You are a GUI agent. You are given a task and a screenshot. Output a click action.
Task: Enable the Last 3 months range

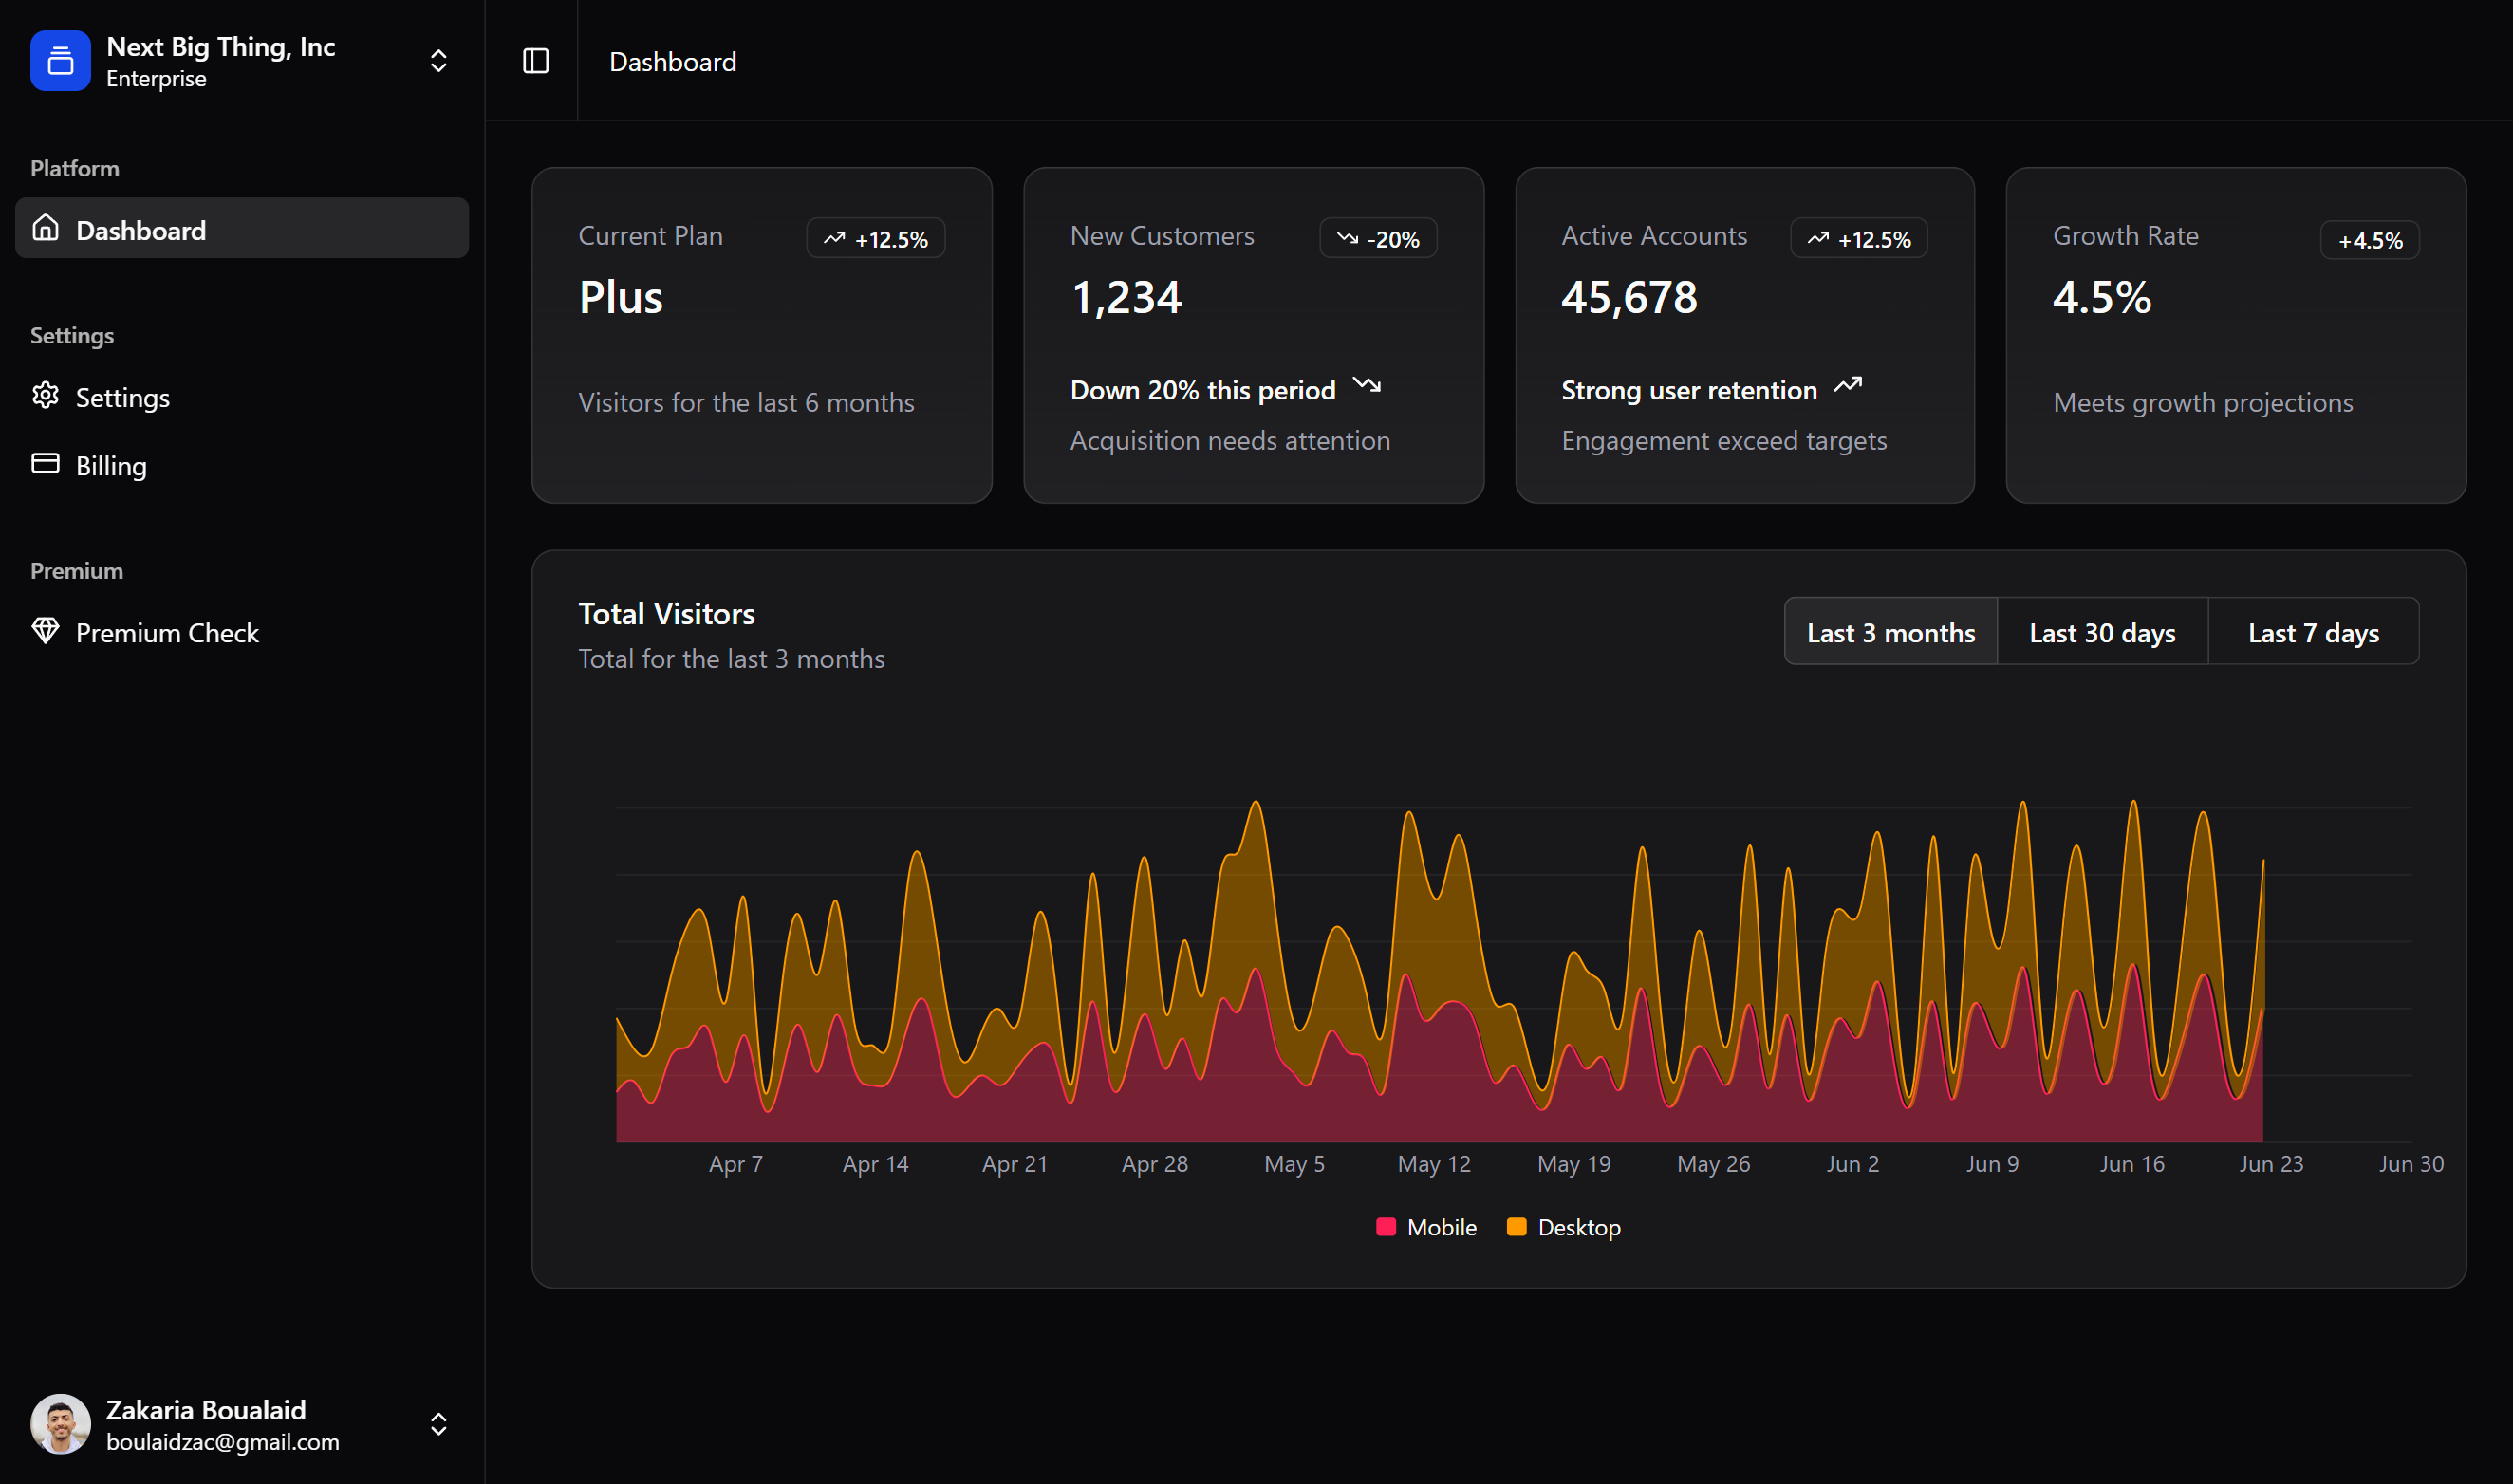click(x=1890, y=631)
